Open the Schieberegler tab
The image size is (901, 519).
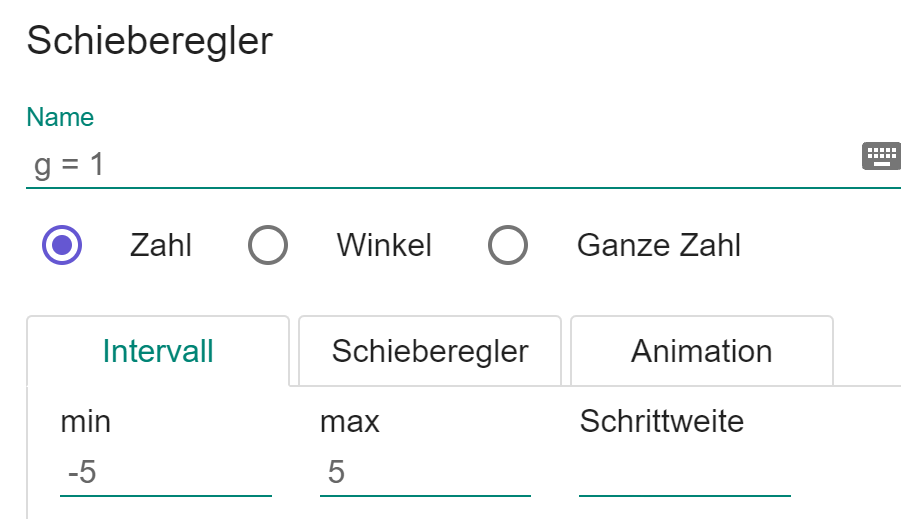(x=430, y=351)
